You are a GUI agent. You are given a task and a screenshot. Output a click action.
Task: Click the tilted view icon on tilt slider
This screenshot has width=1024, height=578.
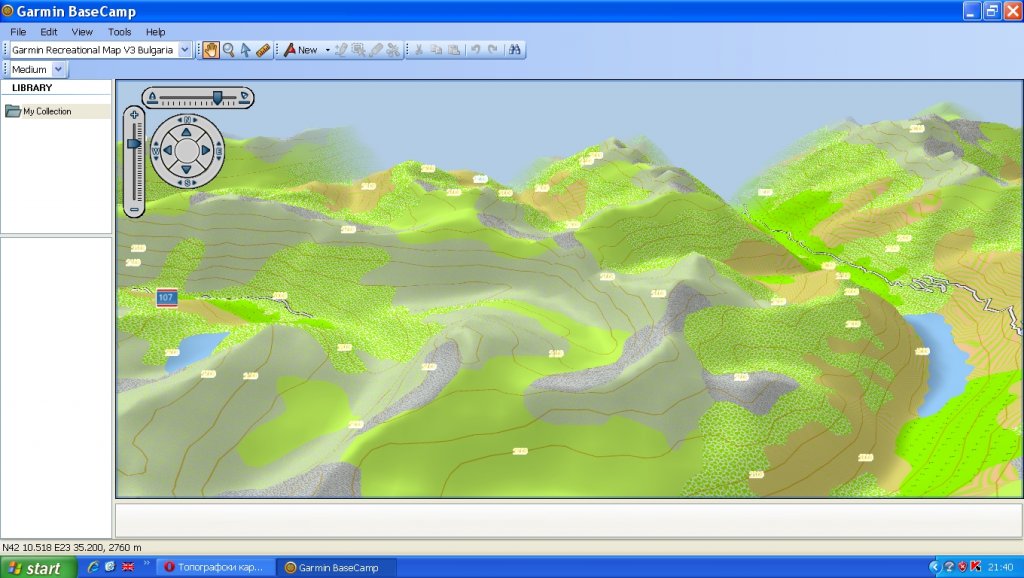244,97
